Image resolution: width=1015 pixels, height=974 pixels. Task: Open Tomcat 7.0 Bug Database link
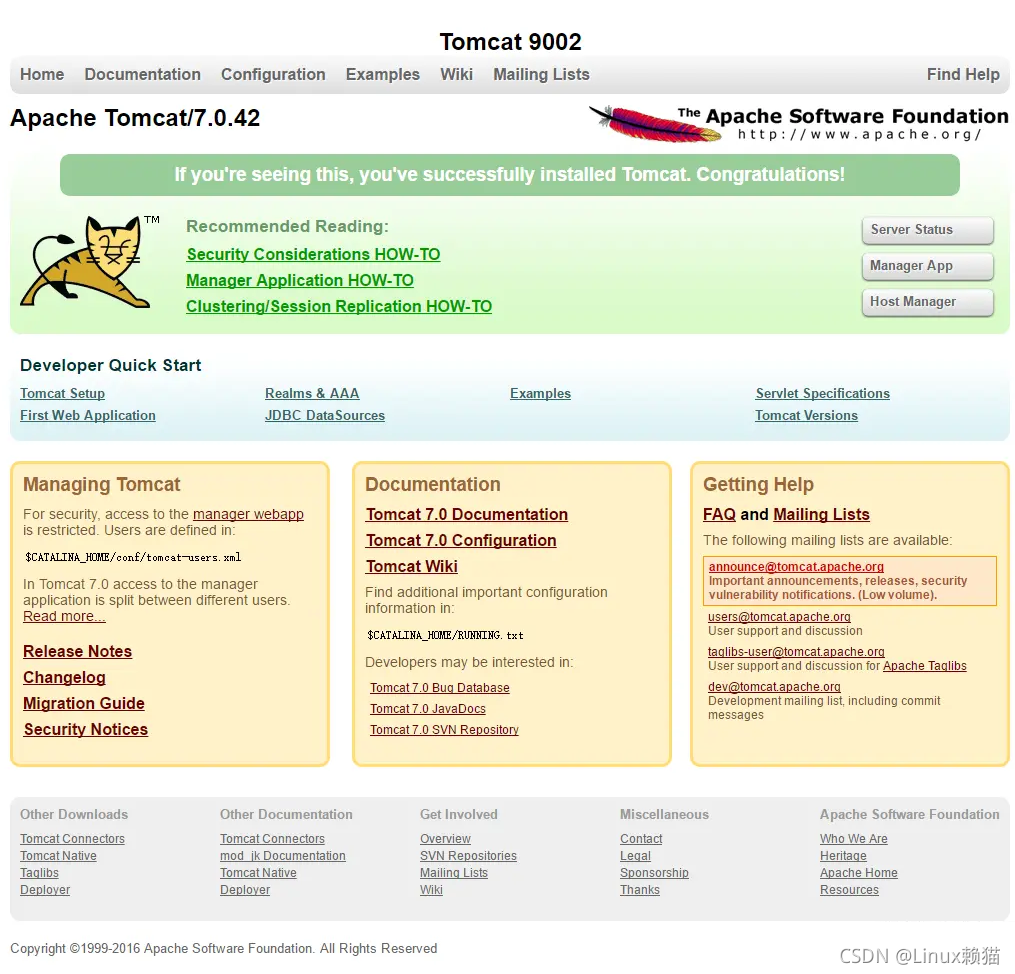tap(440, 688)
